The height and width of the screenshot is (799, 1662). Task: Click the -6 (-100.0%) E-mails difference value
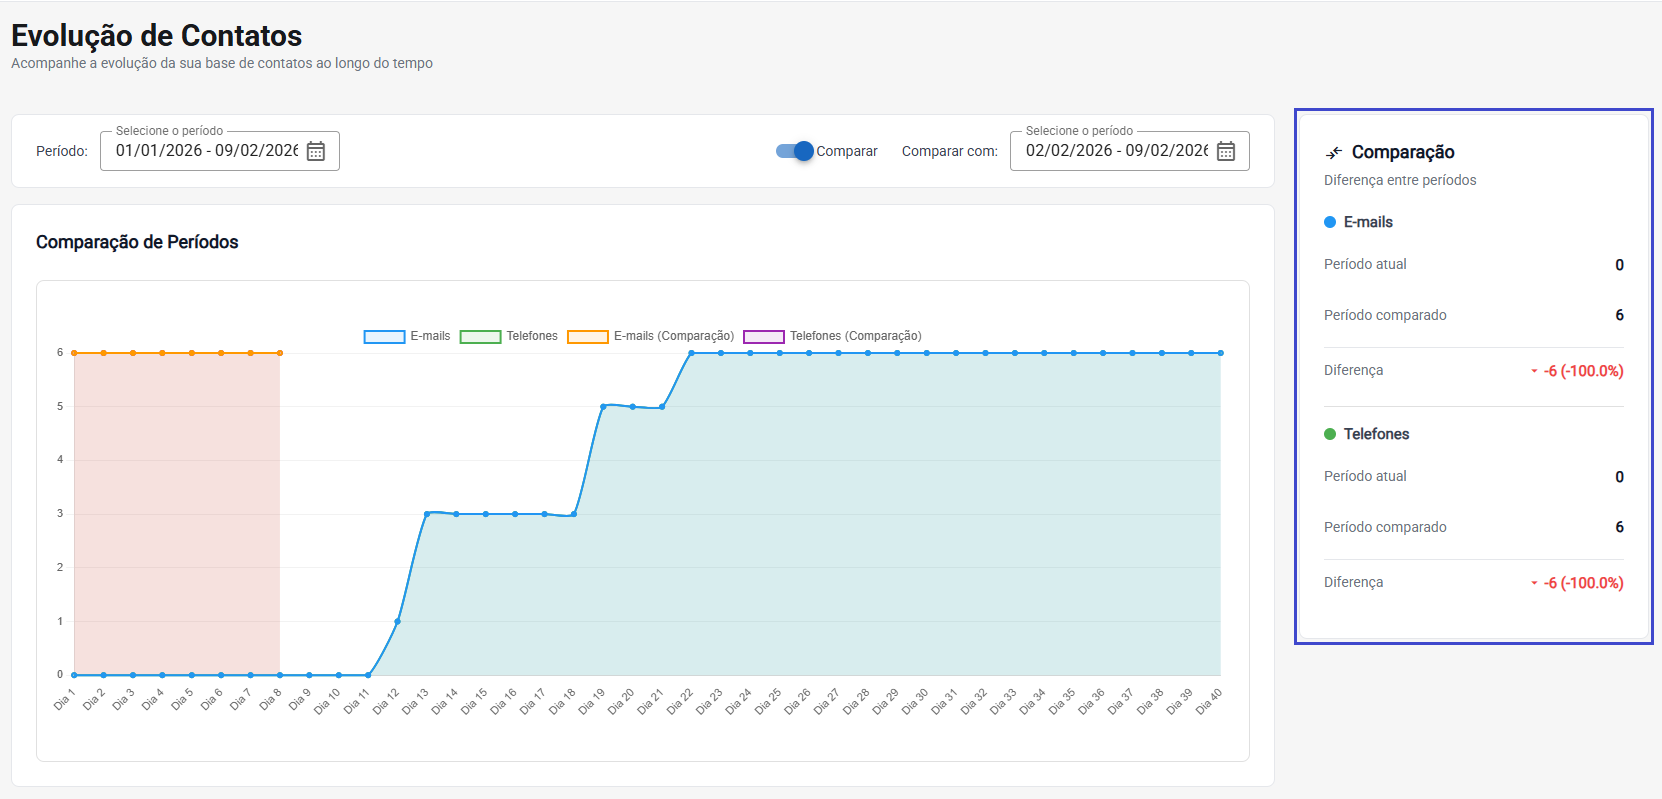1583,371
